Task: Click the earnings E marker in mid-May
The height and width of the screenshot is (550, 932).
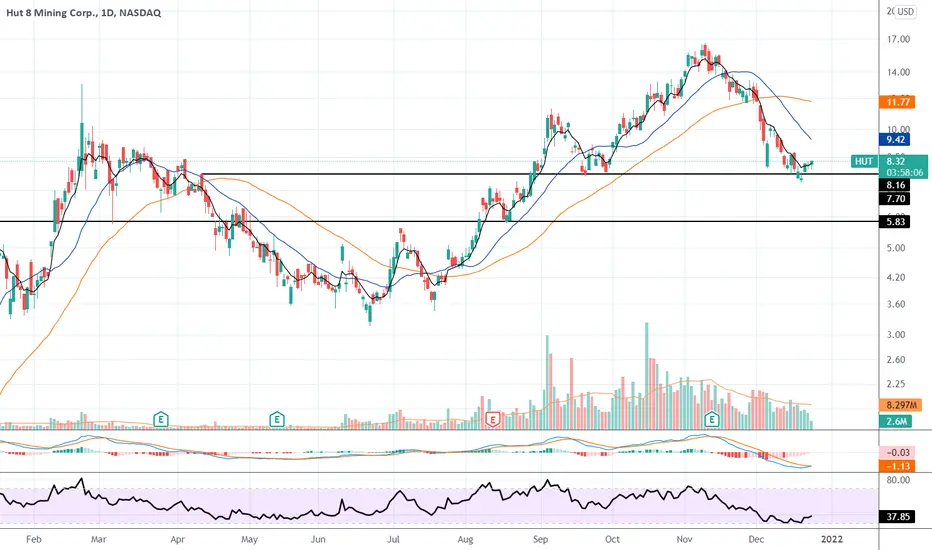Action: [x=276, y=420]
